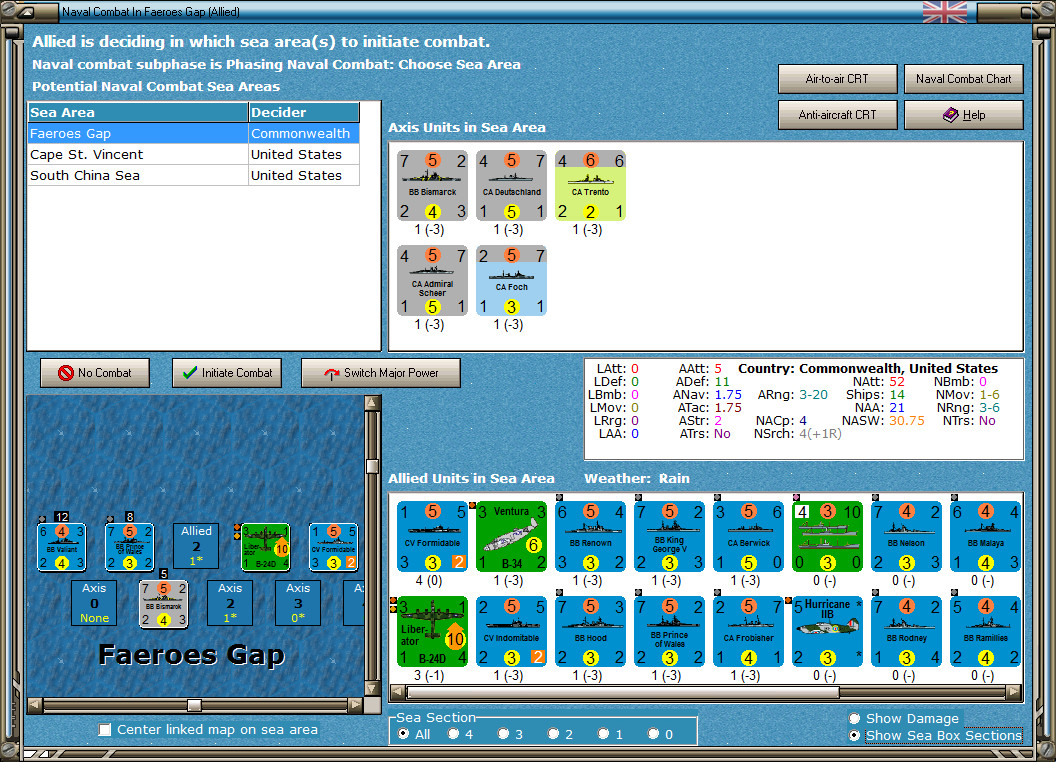Click the Allied 2 sea box on map
Image resolution: width=1056 pixels, height=762 pixels.
[x=196, y=546]
